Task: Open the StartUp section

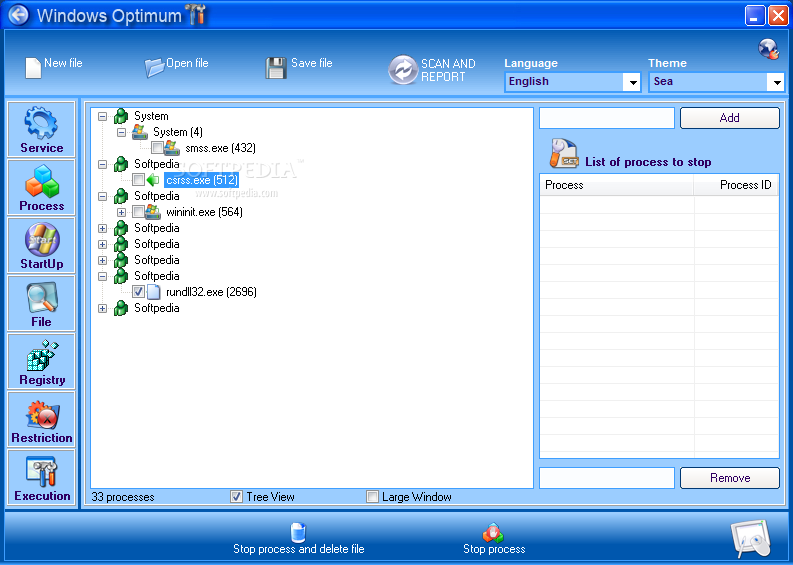Action: click(x=41, y=245)
